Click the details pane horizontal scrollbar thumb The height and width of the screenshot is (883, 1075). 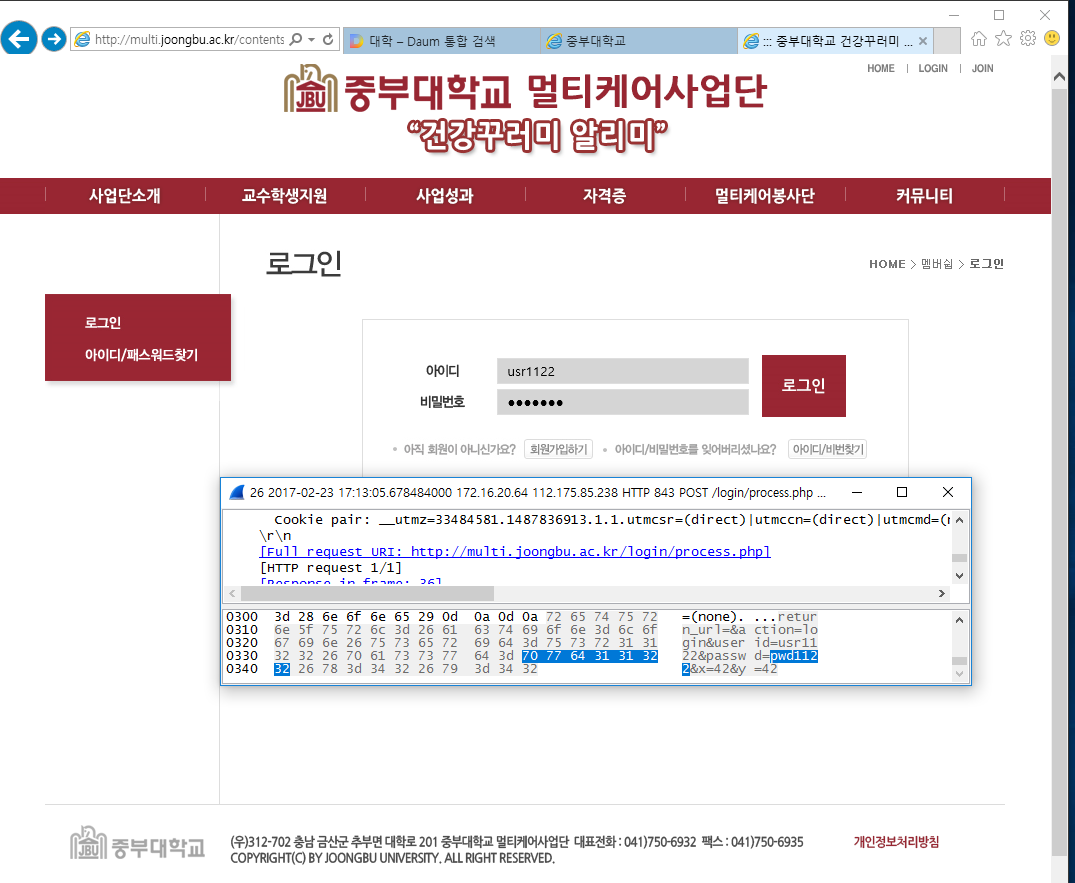pos(367,593)
